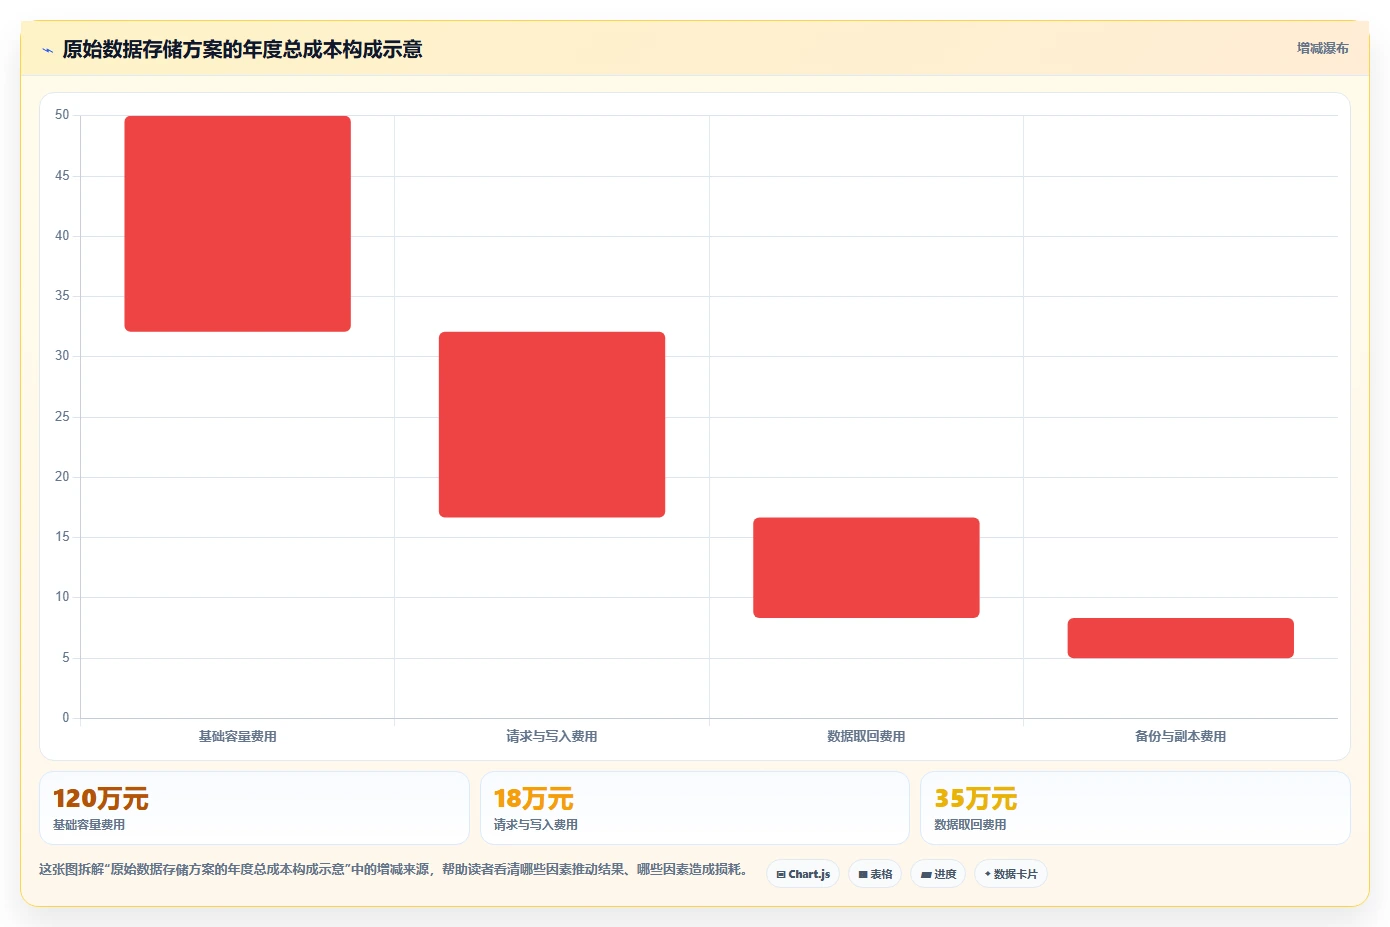Click the 表格 tag chip
The image size is (1390, 927).
[875, 874]
